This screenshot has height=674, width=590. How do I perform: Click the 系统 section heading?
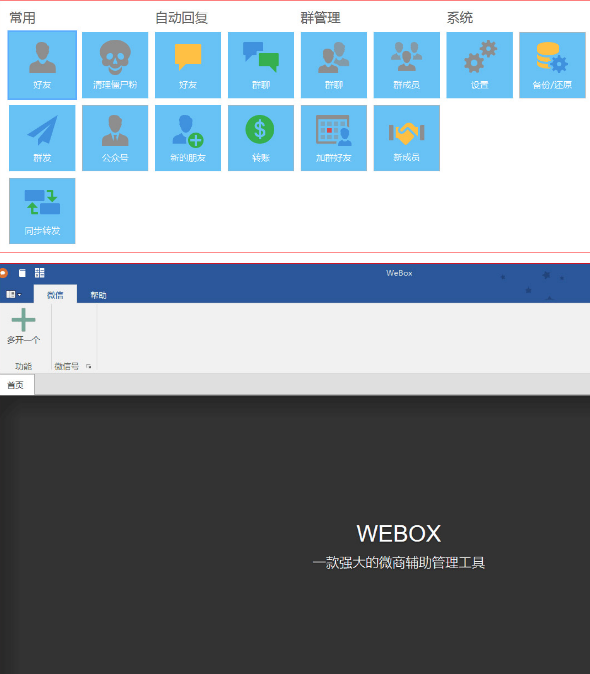click(x=460, y=18)
